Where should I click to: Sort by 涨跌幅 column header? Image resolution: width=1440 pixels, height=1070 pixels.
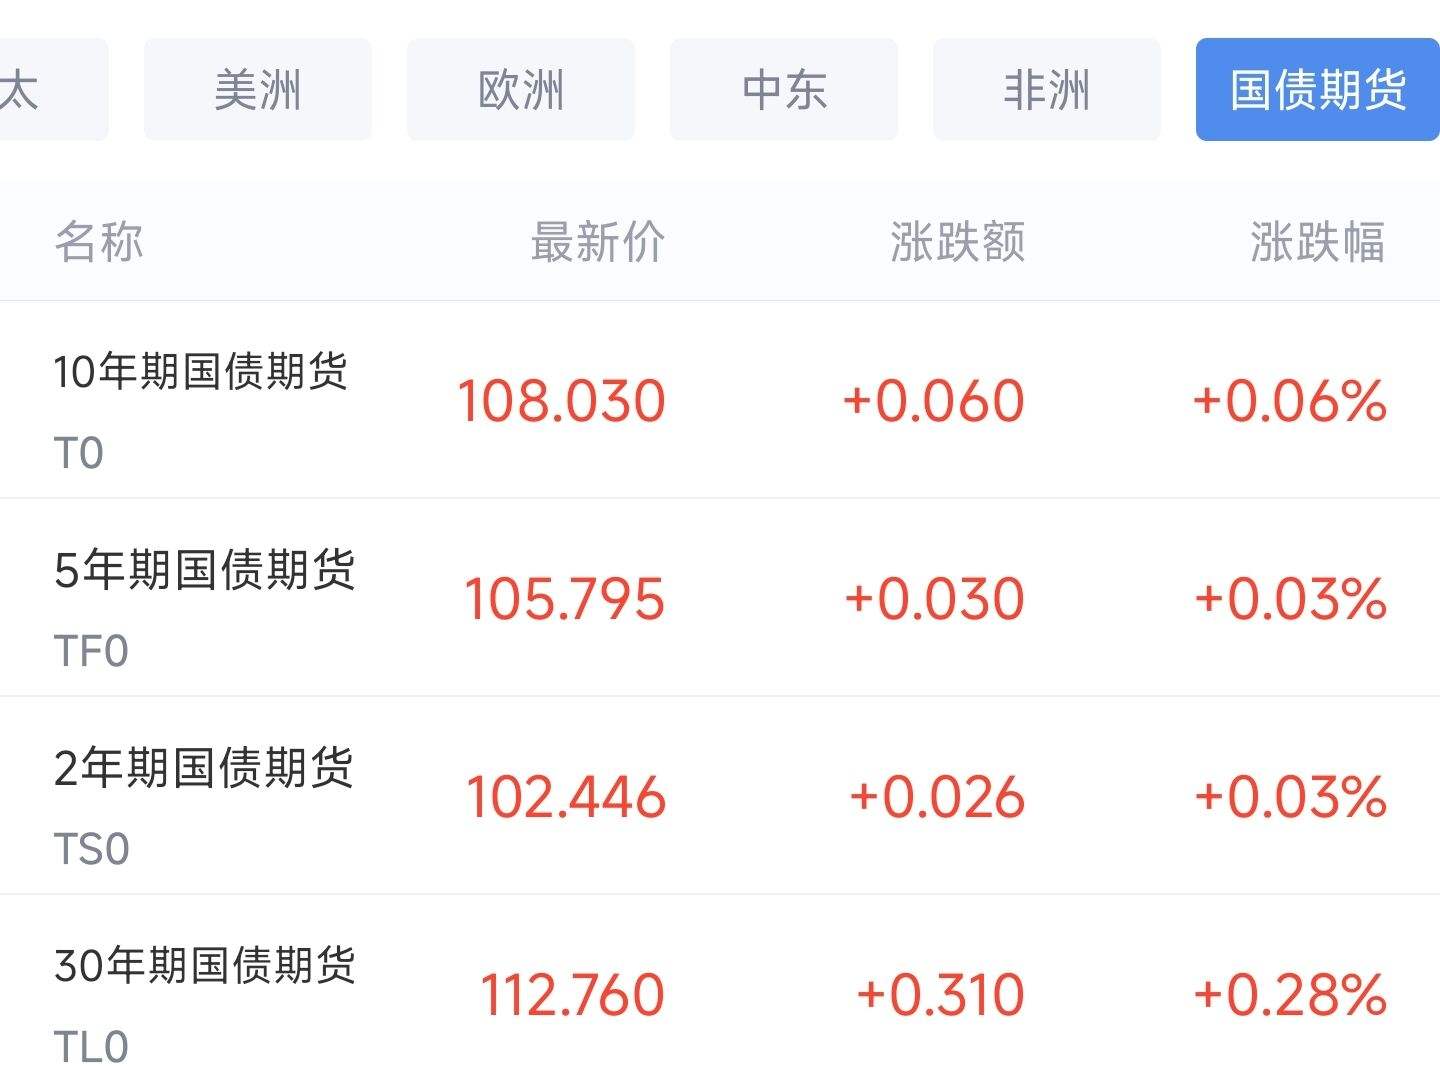point(1317,242)
